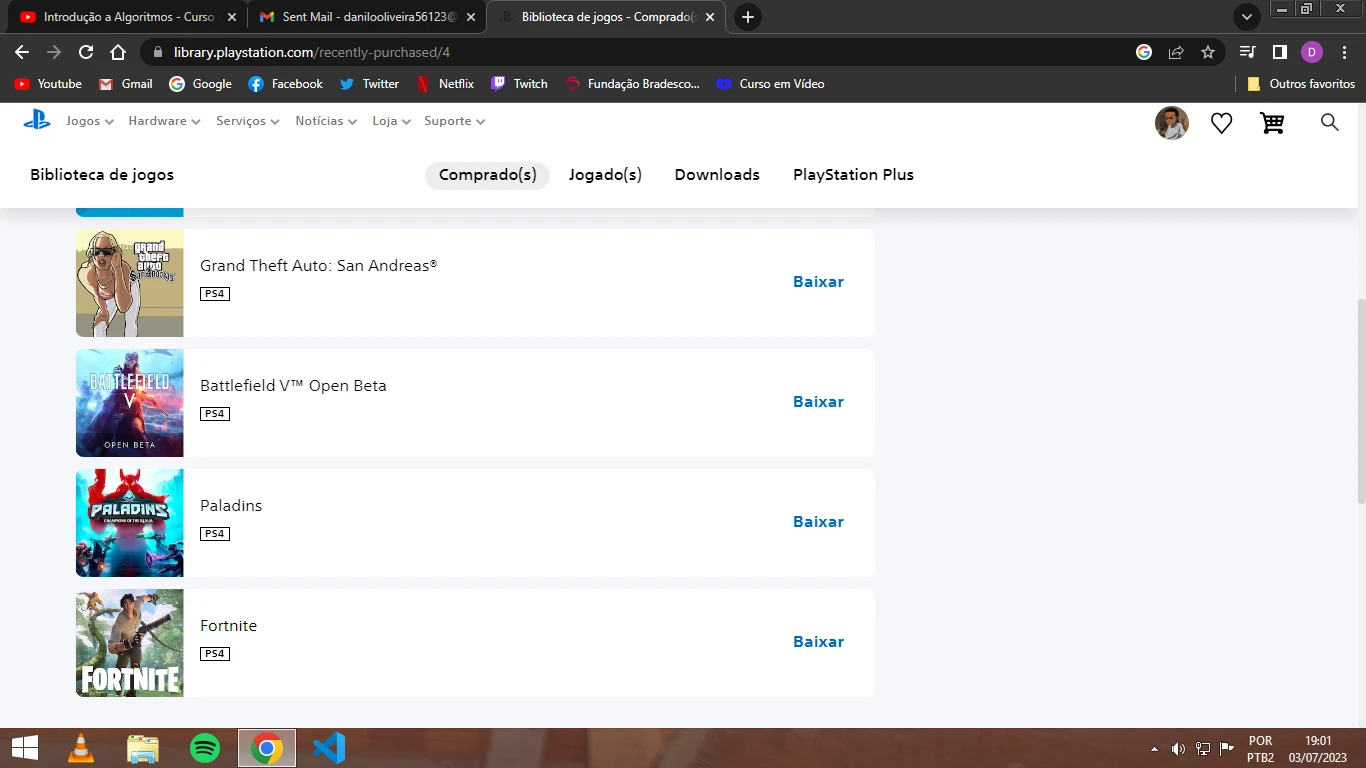This screenshot has width=1366, height=768.
Task: Open Spotify from the taskbar
Action: pyautogui.click(x=205, y=748)
